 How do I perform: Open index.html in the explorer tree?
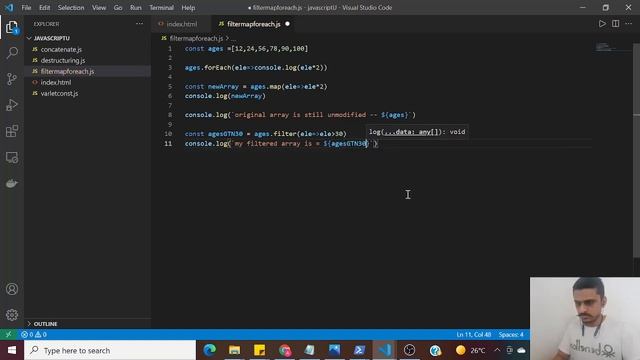tap(56, 82)
